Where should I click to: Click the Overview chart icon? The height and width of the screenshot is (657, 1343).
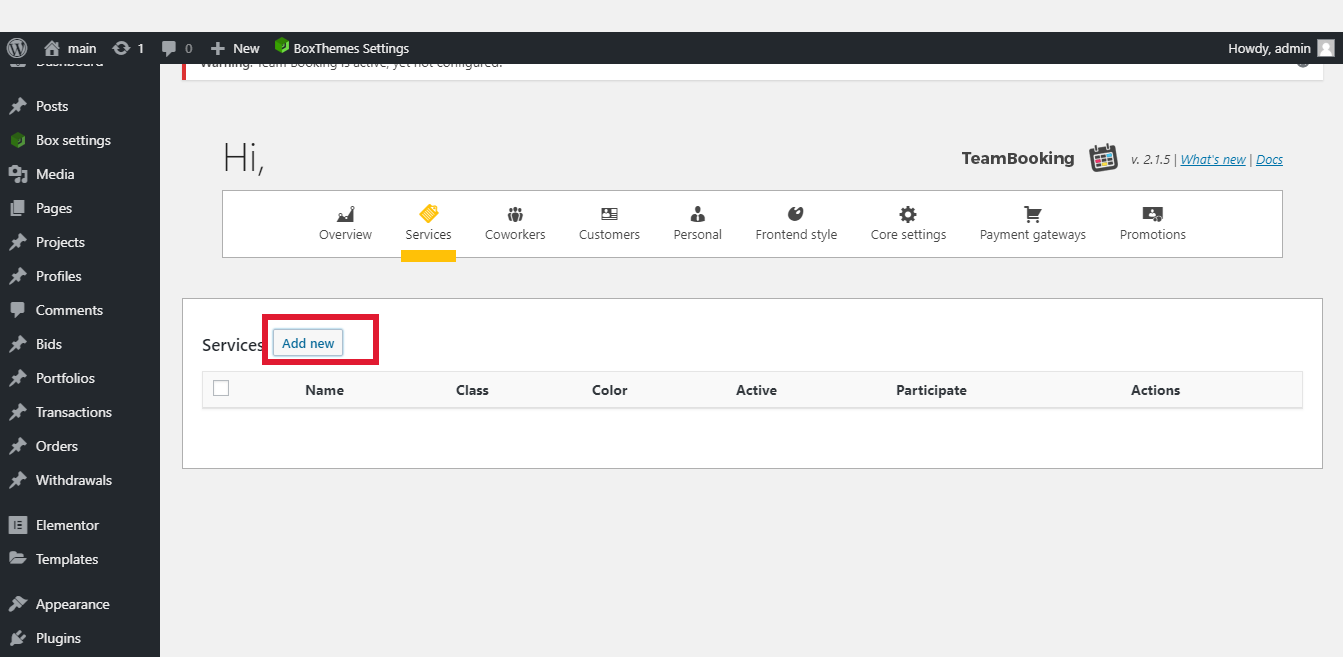pyautogui.click(x=346, y=214)
